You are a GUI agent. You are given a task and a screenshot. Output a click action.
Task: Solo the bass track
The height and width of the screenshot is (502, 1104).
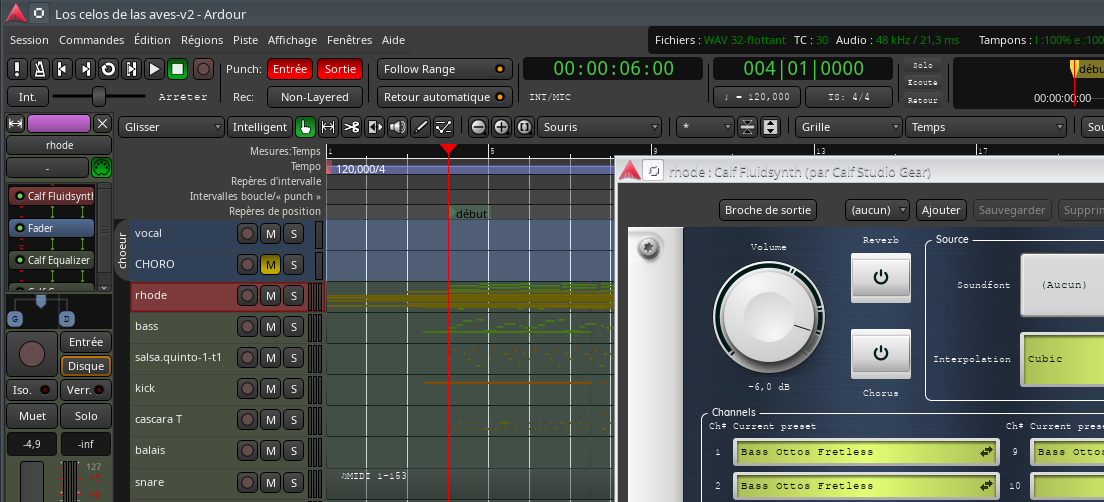tap(292, 326)
